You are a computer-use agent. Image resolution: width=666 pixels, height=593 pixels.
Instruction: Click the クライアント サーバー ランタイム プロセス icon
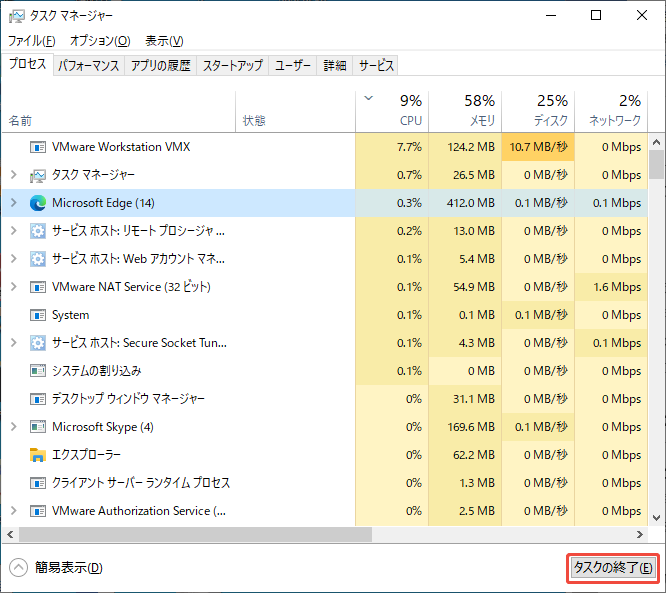pyautogui.click(x=38, y=483)
